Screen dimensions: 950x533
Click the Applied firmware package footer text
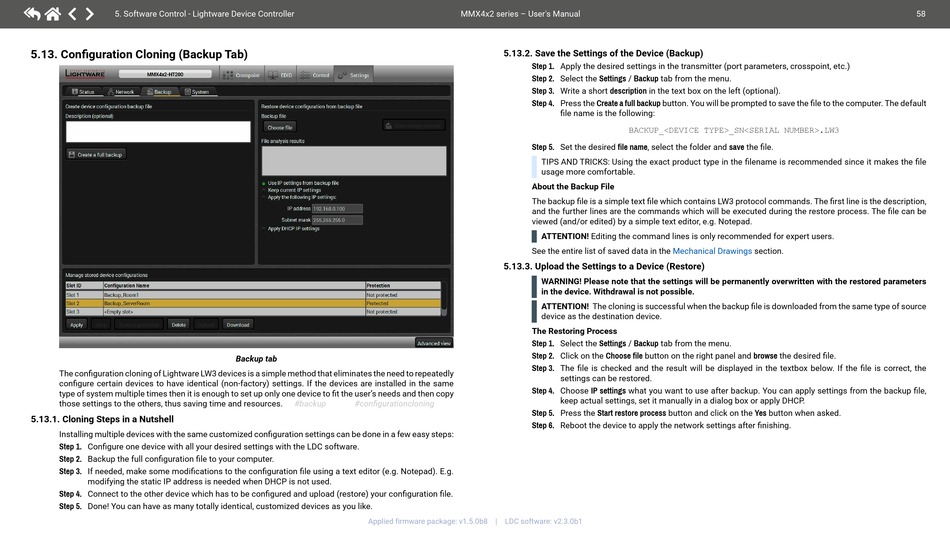428,521
